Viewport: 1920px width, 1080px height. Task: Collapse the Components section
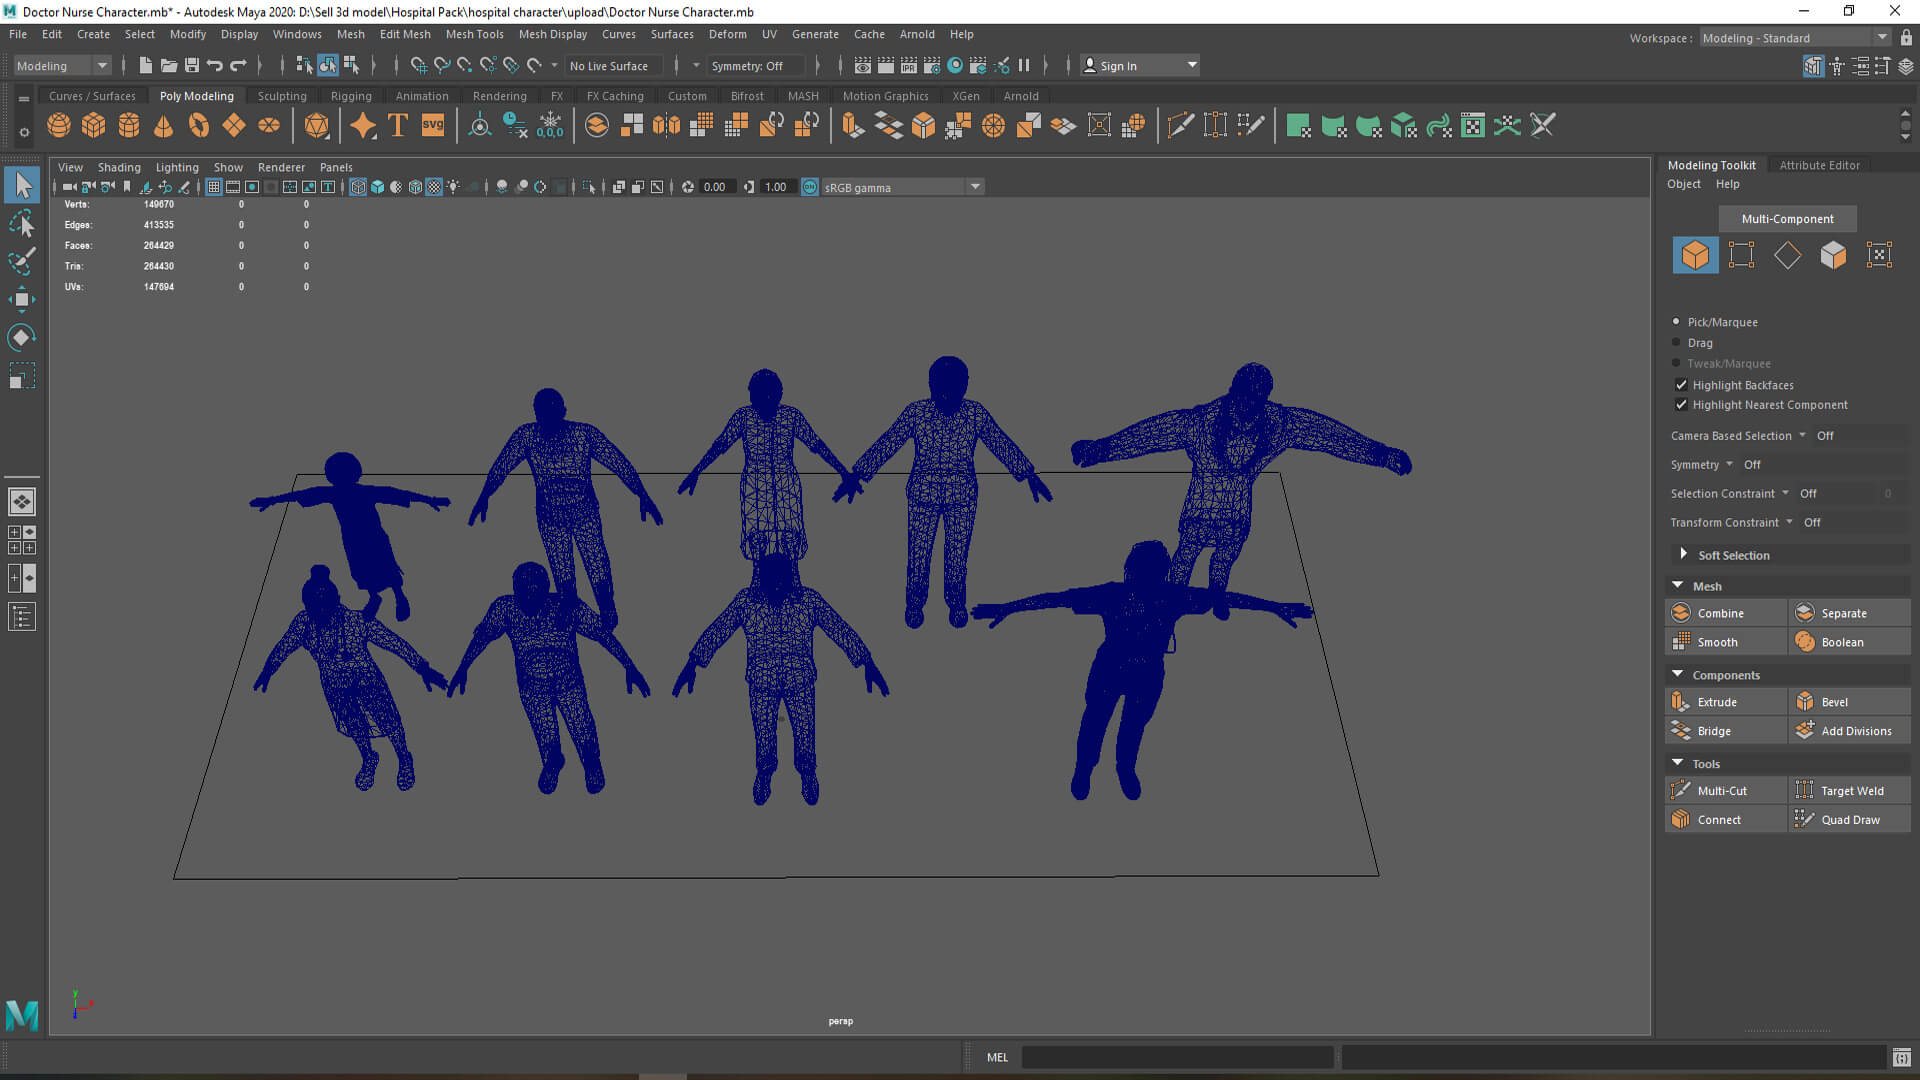tap(1677, 675)
